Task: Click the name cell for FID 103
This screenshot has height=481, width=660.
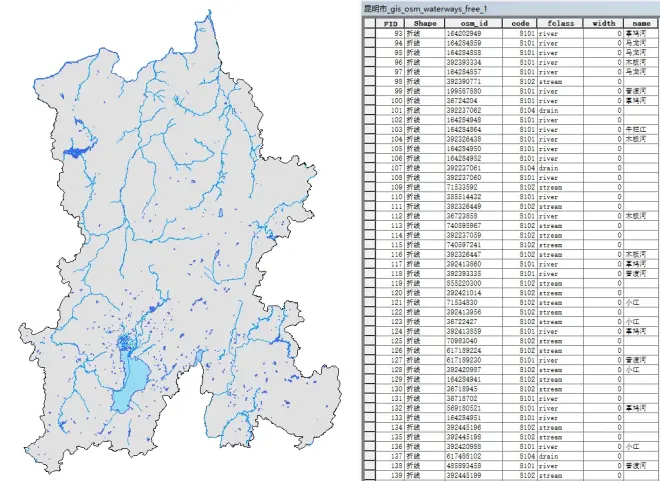Action: 640,130
